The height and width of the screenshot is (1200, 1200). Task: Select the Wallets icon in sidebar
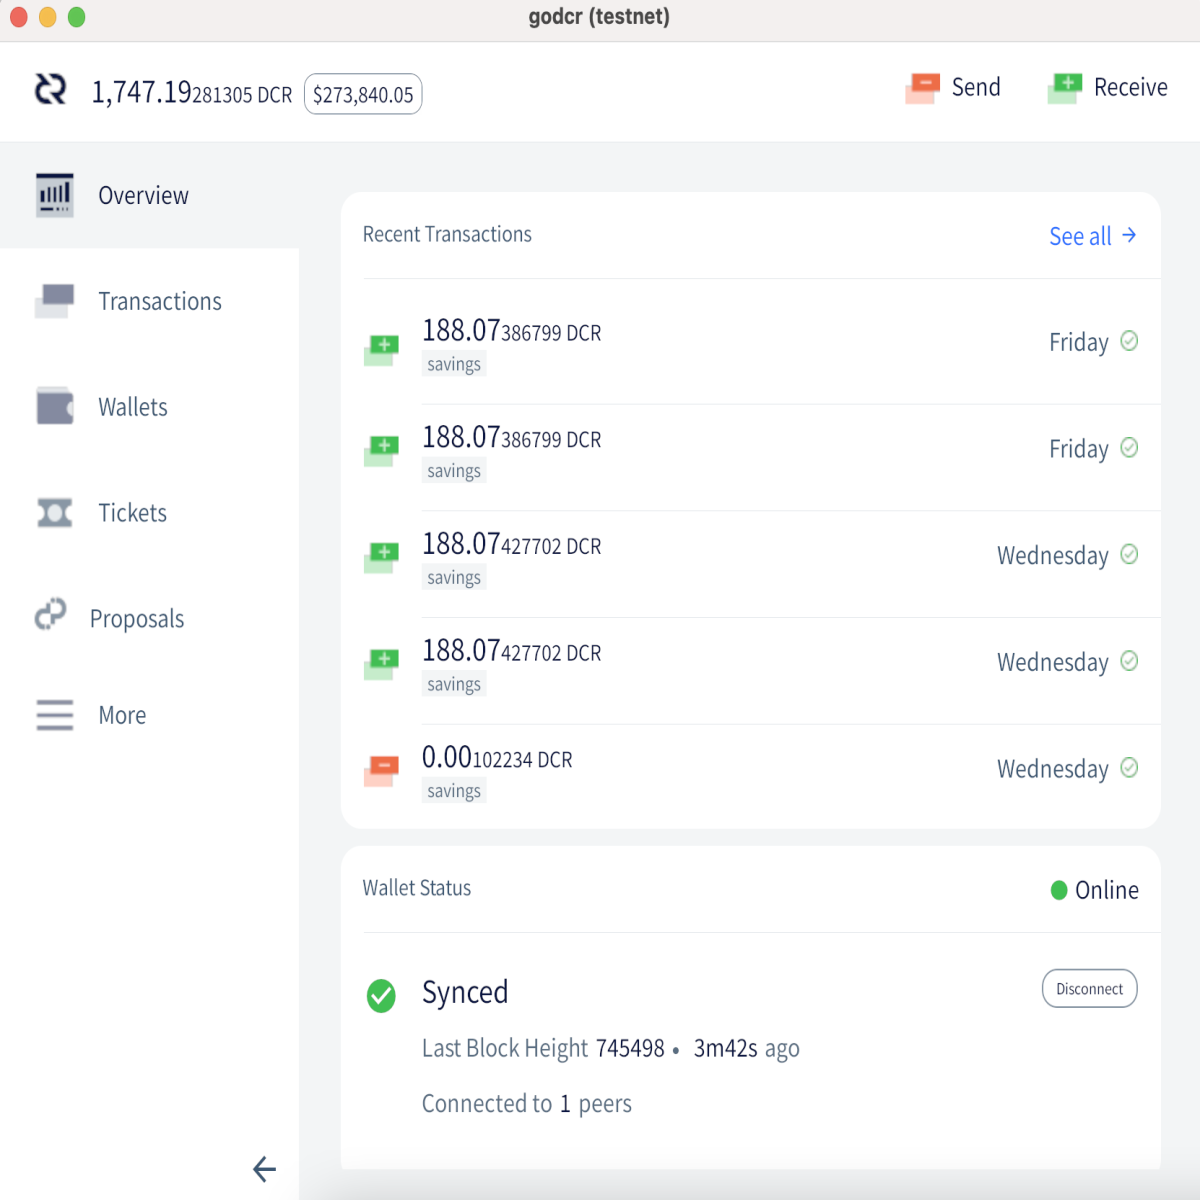55,406
